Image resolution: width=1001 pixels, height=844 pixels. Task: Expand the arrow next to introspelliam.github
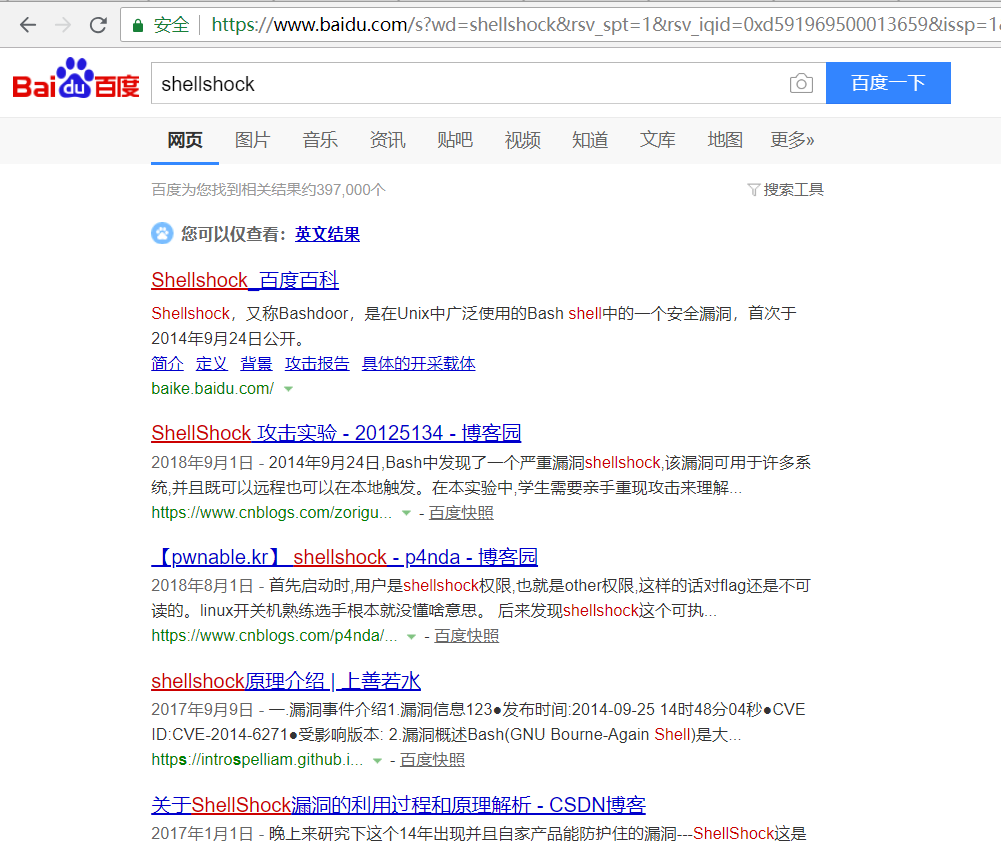(377, 760)
